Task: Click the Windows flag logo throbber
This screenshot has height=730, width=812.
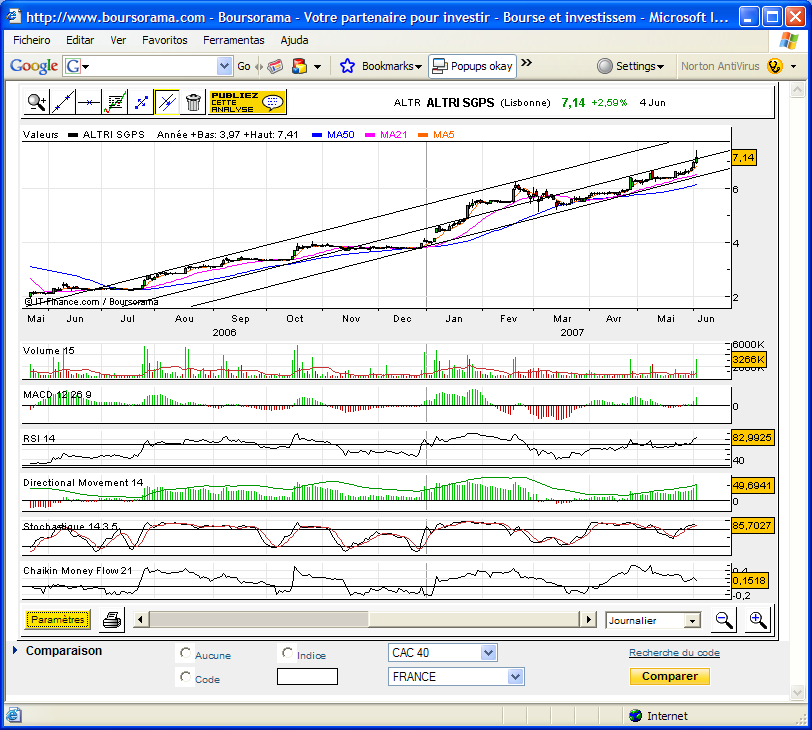Action: (x=788, y=40)
